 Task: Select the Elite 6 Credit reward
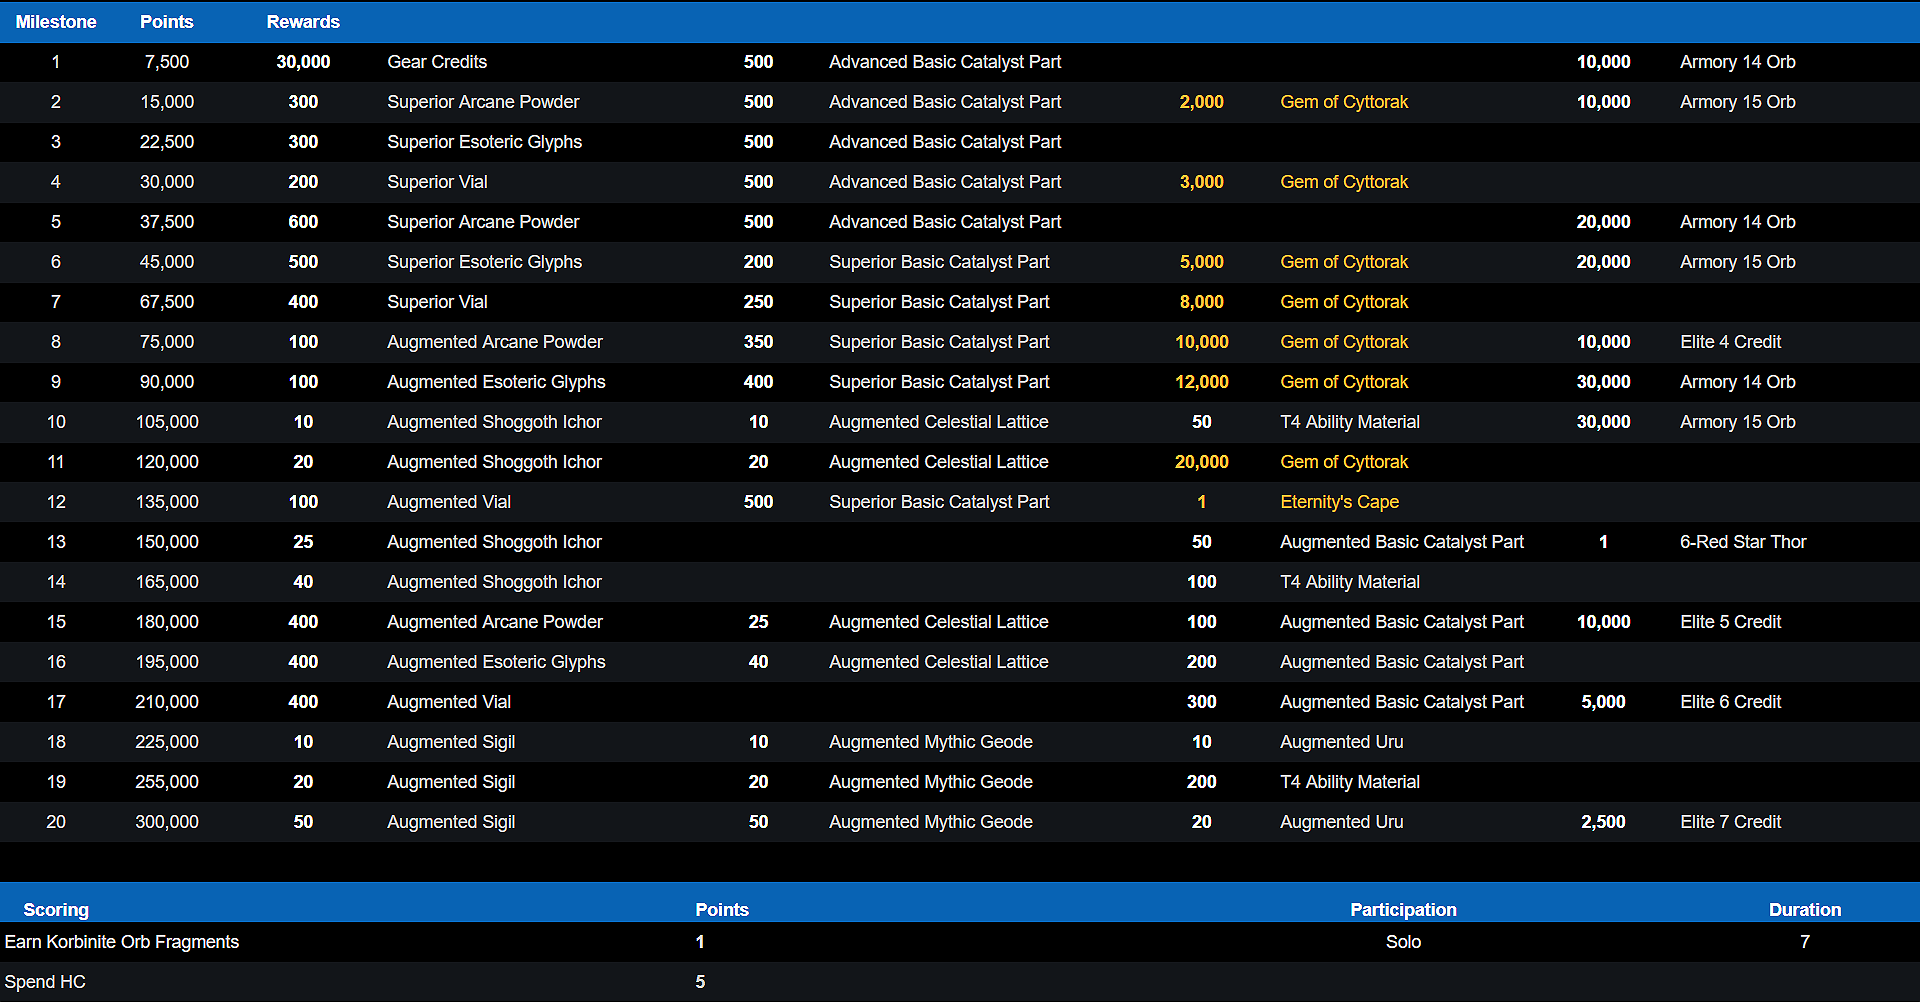[x=1730, y=702]
